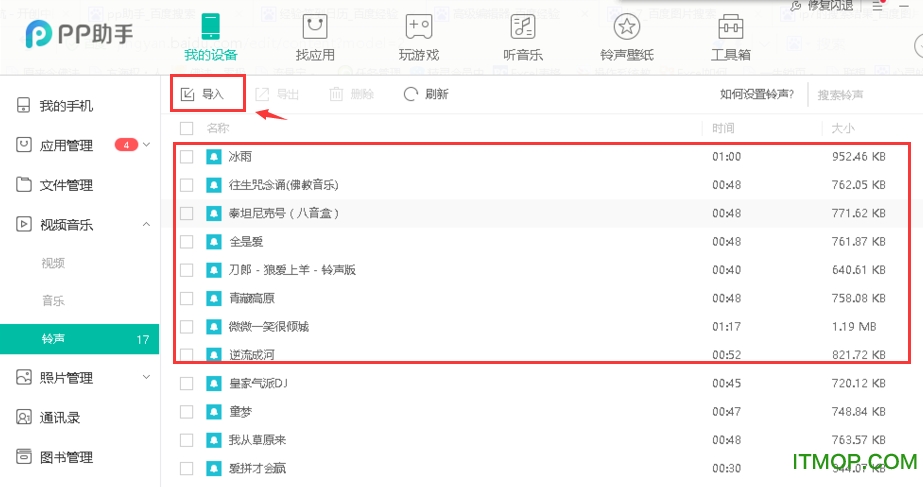This screenshot has width=923, height=487.
Task: Sort by 时间 column header
Action: pos(723,128)
